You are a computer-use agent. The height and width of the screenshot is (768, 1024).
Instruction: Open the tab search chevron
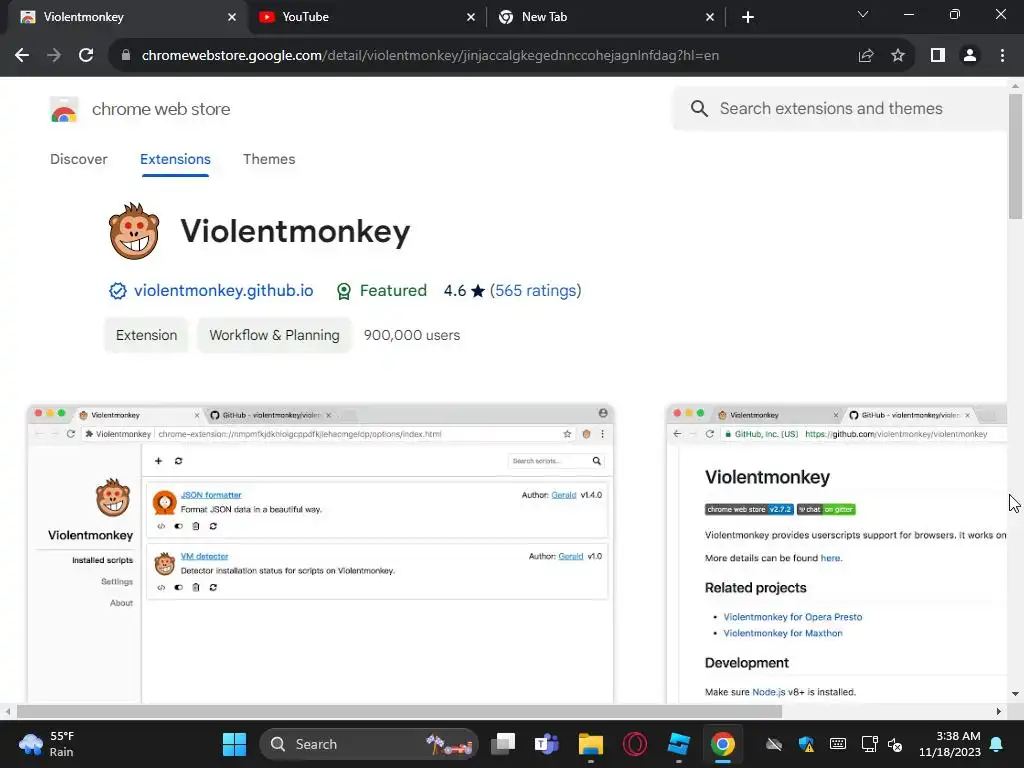(863, 14)
